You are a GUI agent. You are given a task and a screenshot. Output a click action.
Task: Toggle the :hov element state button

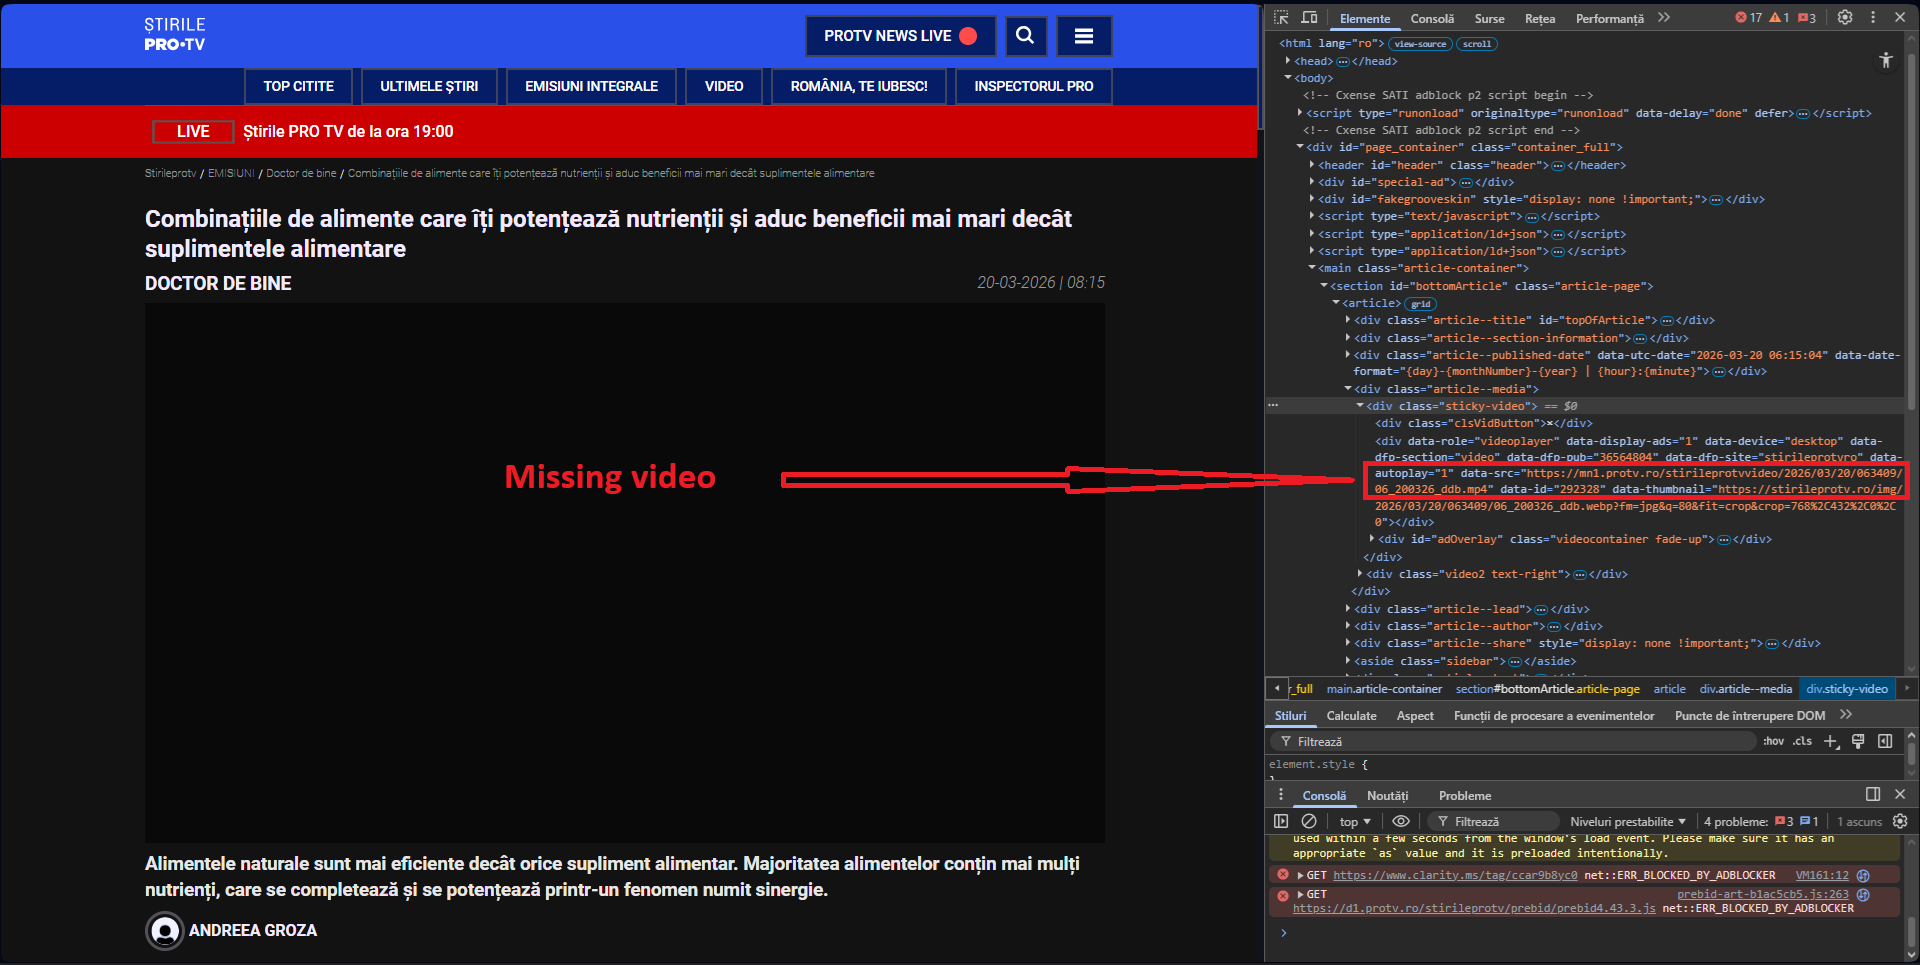pos(1773,741)
